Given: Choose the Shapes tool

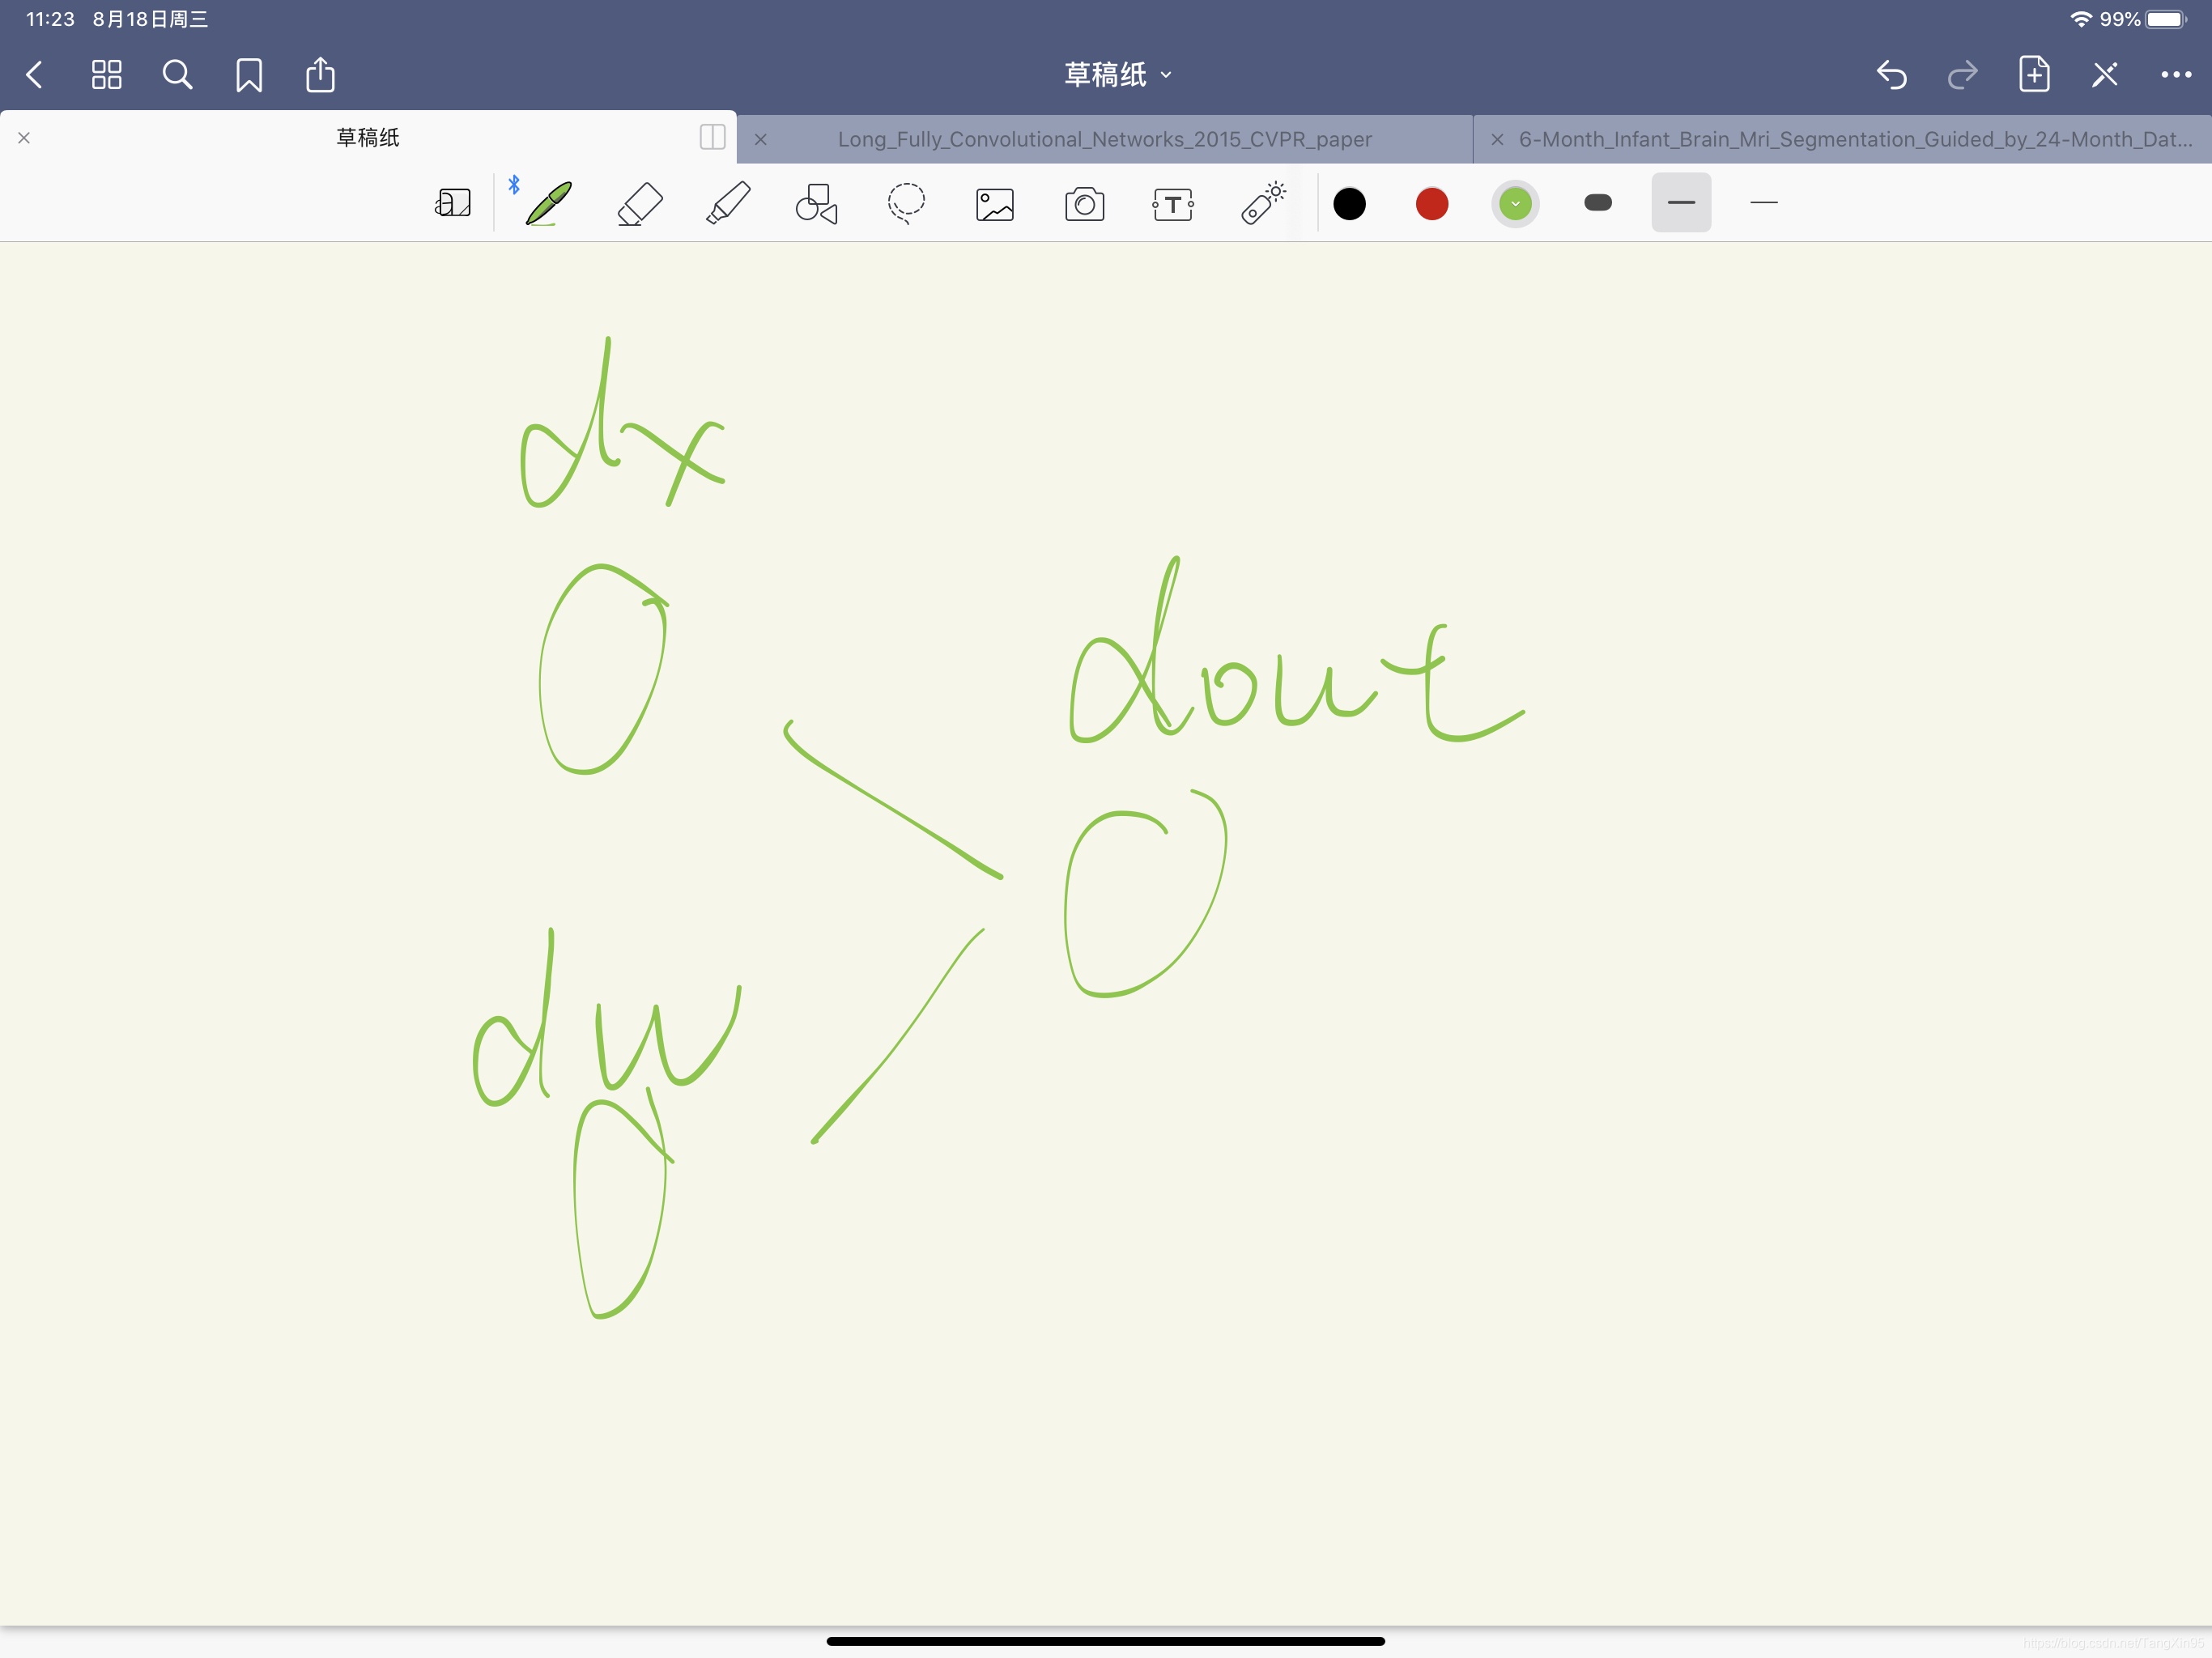Looking at the screenshot, I should 817,204.
